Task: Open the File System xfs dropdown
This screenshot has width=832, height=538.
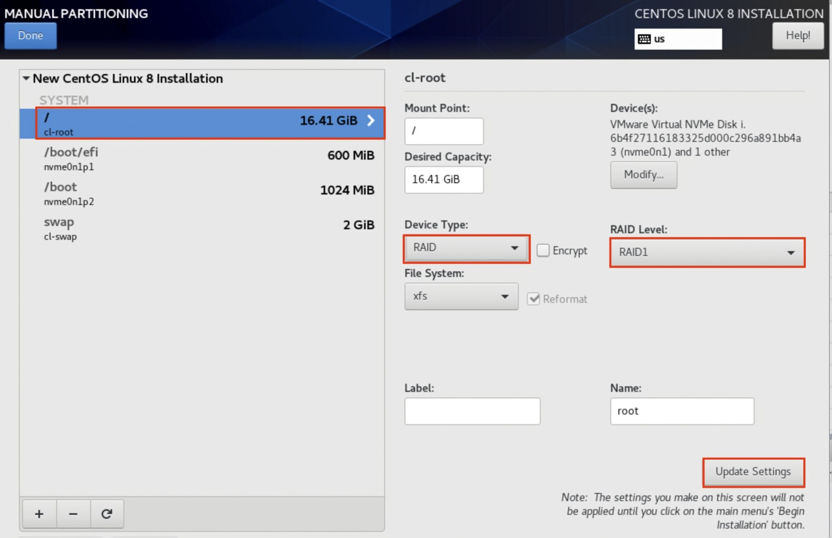Action: pos(461,296)
